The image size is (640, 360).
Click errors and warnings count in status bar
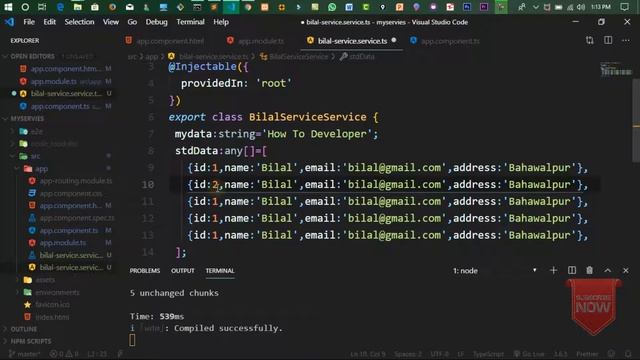coord(64,354)
